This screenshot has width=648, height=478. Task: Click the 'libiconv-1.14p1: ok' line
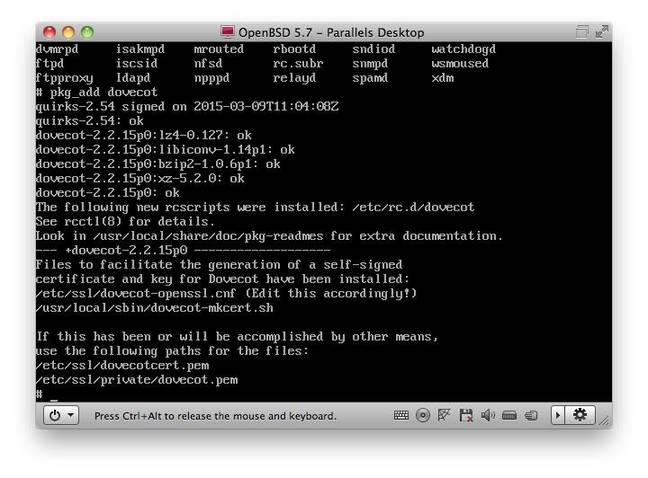click(x=165, y=150)
